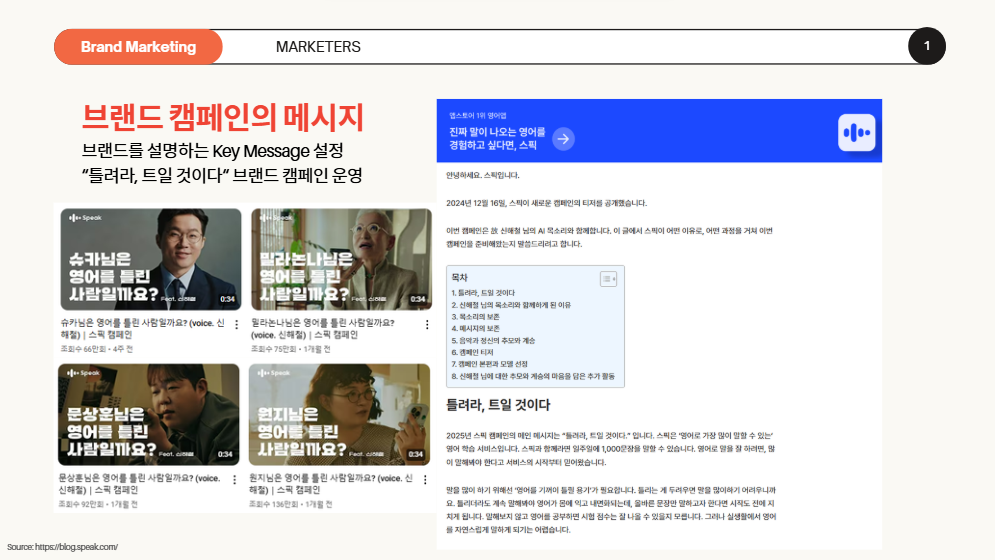This screenshot has height=560, width=995.
Task: Click the '"틀려라, 트일 것이다" 브랜드 캠페인 운영' line
Action: pyautogui.click(x=222, y=175)
